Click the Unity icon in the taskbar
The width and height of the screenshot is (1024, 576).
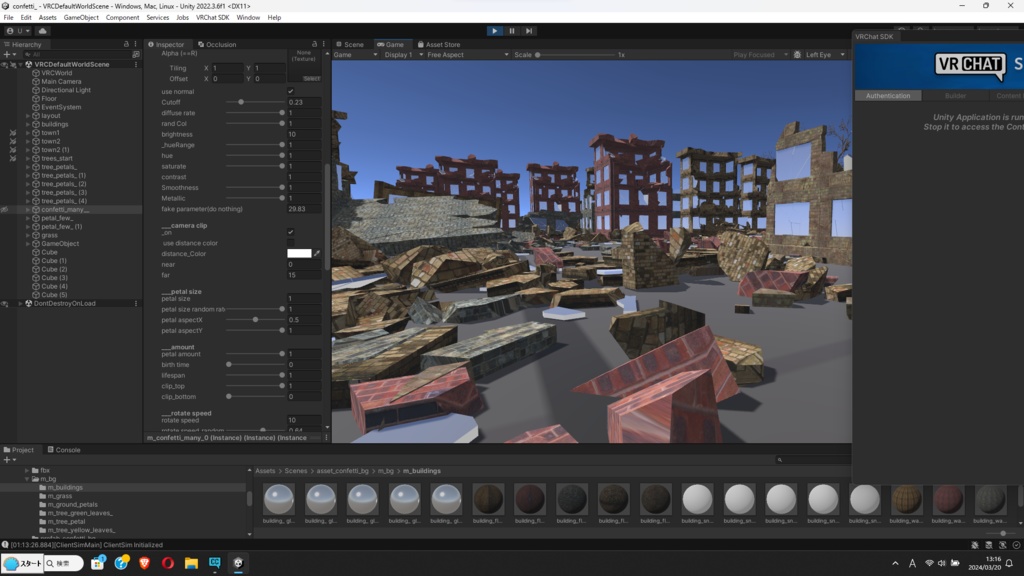(238, 563)
